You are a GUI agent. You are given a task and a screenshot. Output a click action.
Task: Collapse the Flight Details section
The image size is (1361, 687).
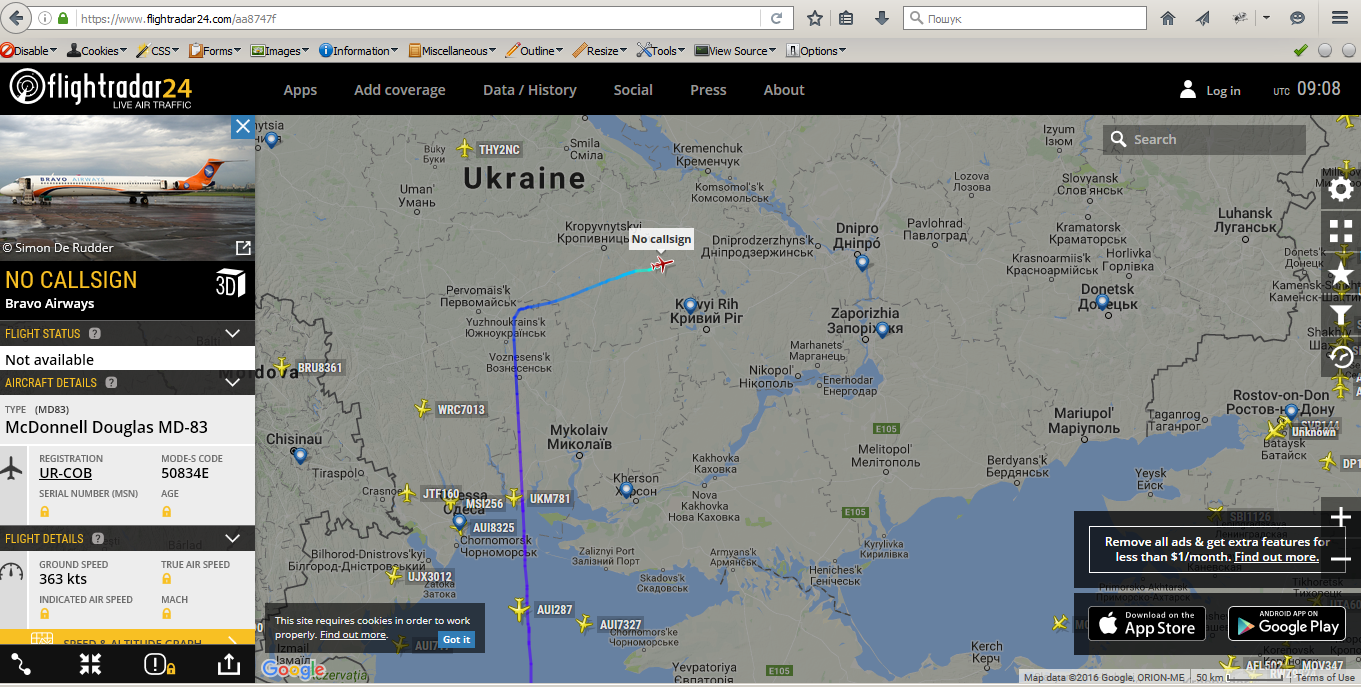point(233,538)
